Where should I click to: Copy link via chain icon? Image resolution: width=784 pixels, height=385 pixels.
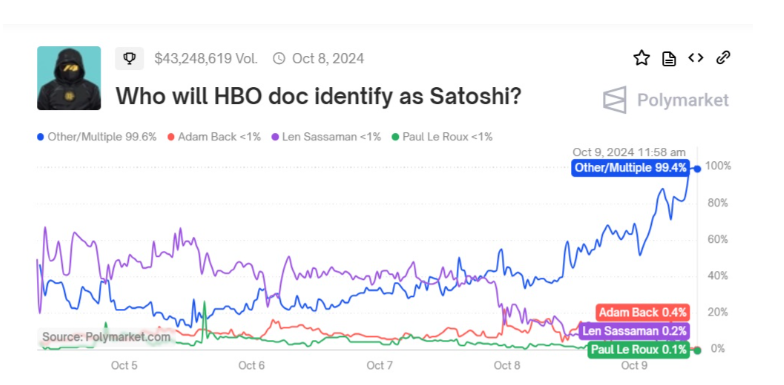click(x=723, y=58)
